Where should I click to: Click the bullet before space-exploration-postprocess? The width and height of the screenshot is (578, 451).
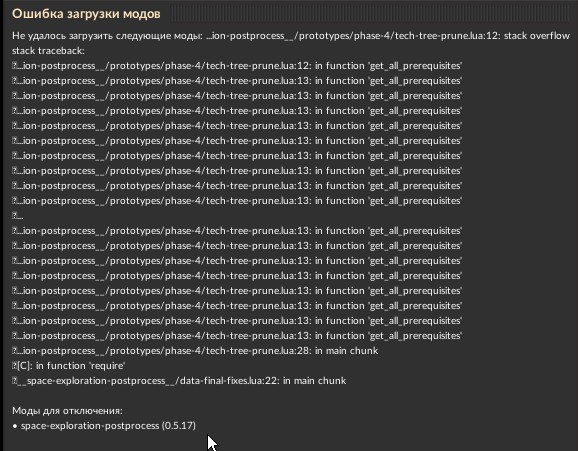(15, 426)
